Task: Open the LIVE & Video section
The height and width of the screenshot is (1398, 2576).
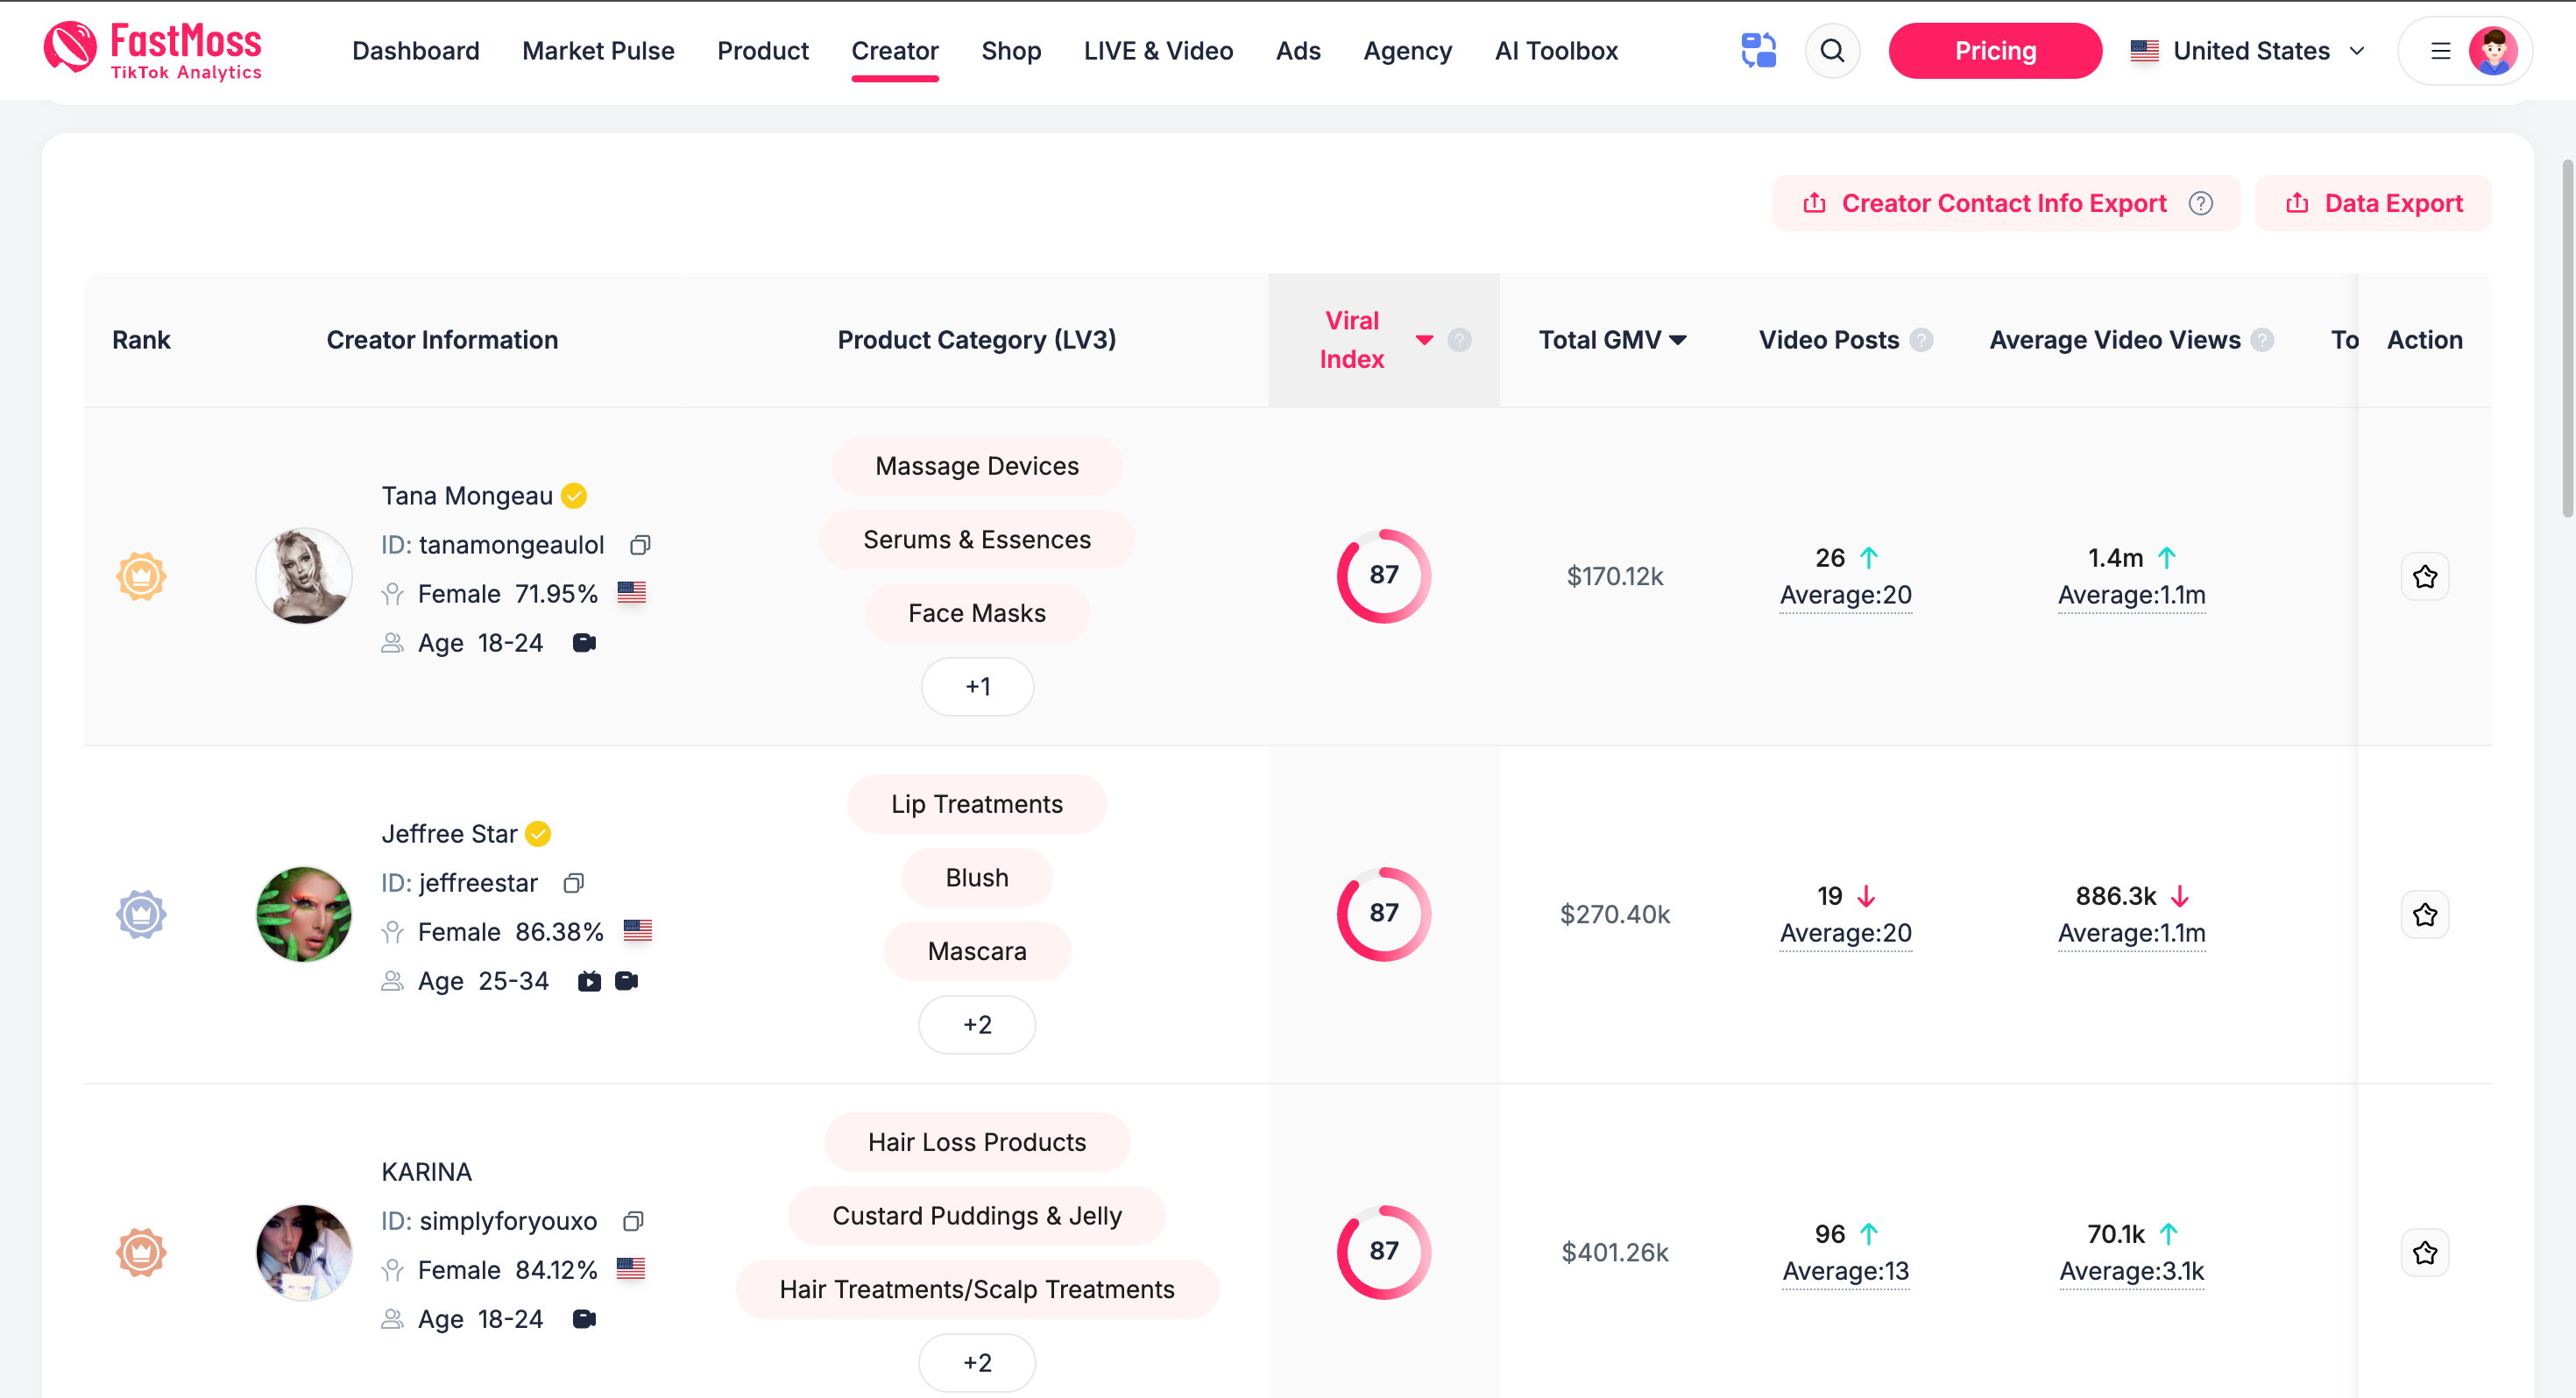Action: point(1158,50)
